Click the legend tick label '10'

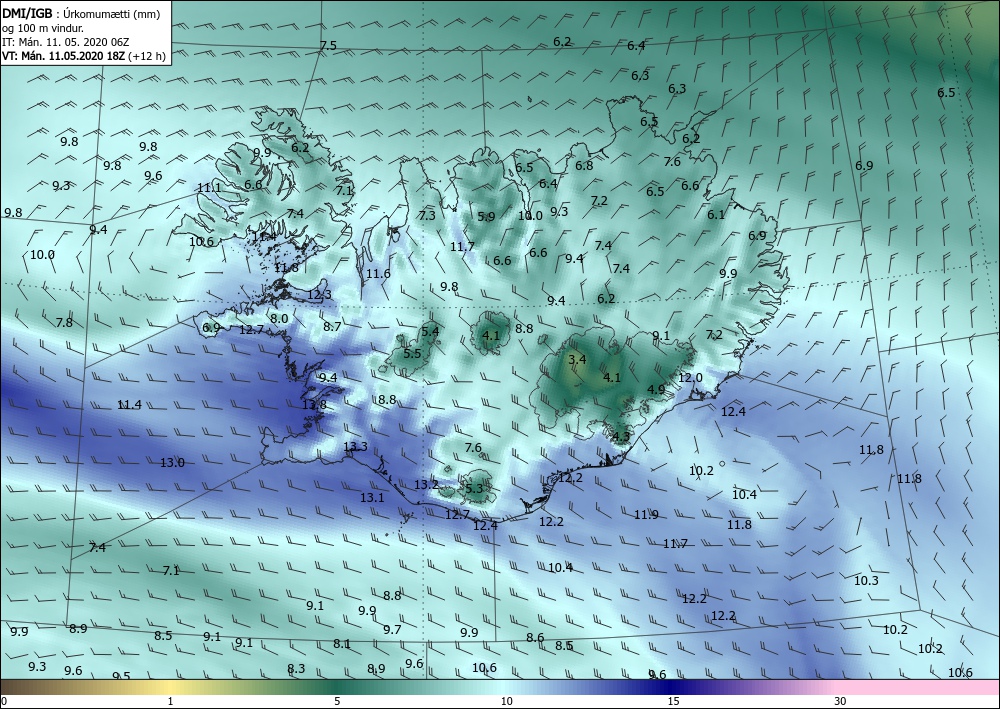[x=506, y=702]
